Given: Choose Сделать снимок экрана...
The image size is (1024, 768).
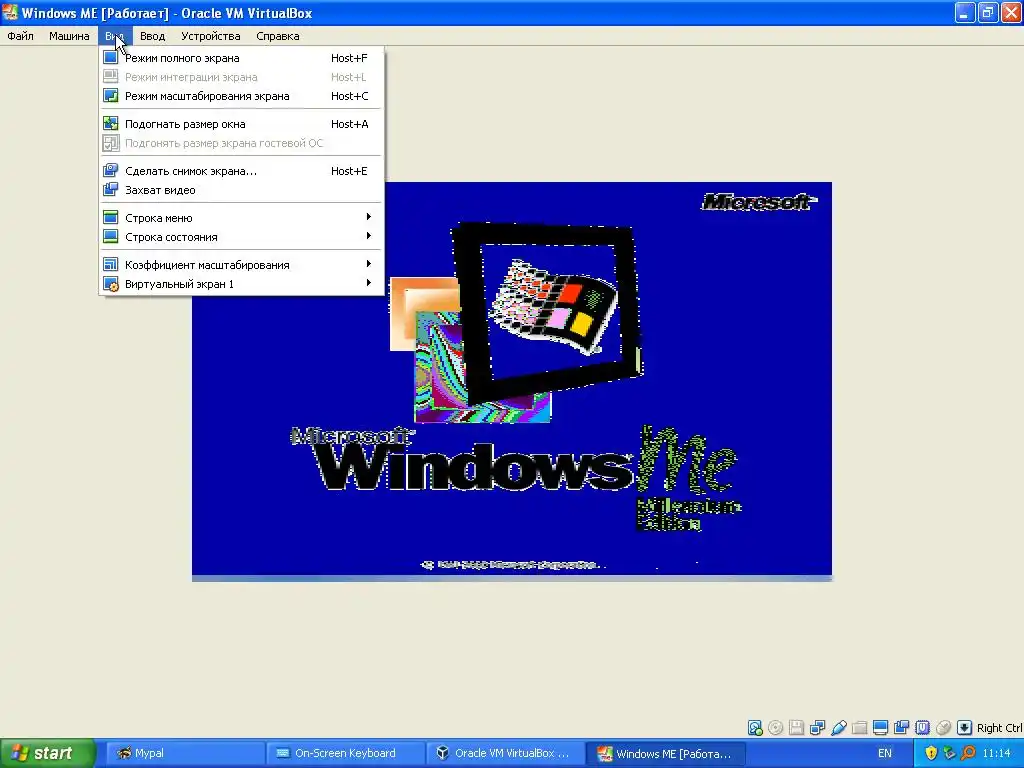Looking at the screenshot, I should tap(241, 171).
